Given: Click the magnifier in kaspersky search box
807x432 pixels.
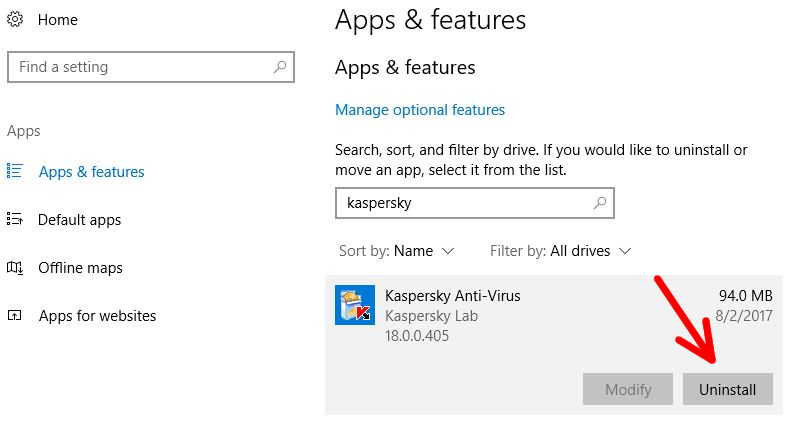Looking at the screenshot, I should [x=600, y=203].
